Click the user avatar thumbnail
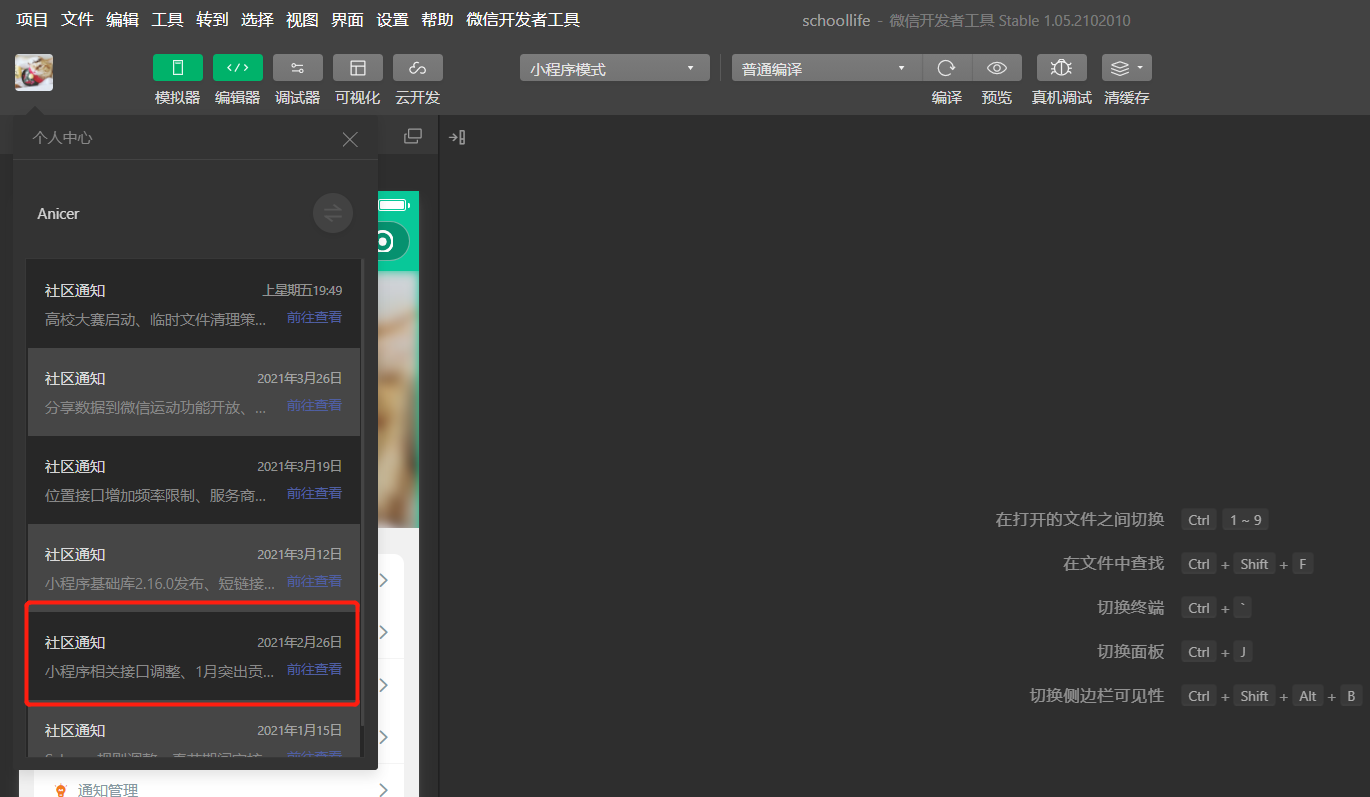The height and width of the screenshot is (797, 1370). coord(34,72)
